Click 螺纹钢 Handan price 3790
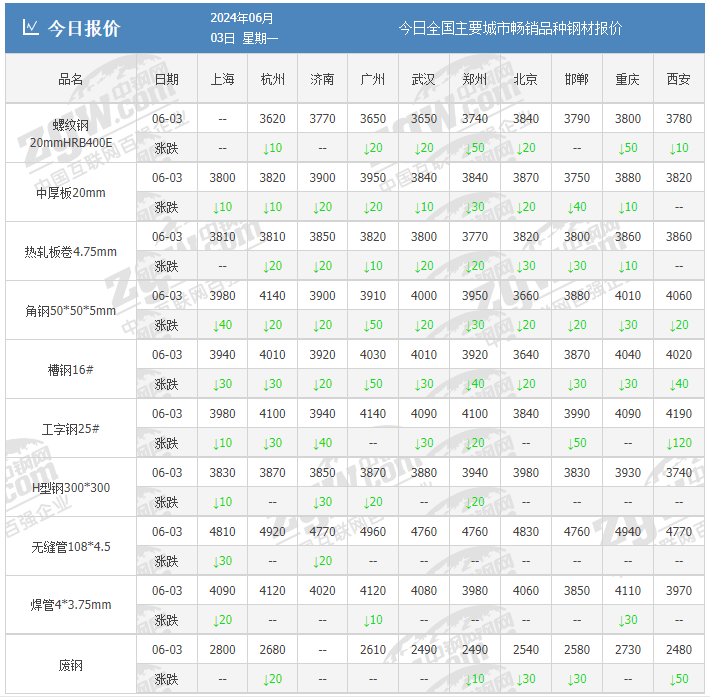 click(x=577, y=119)
